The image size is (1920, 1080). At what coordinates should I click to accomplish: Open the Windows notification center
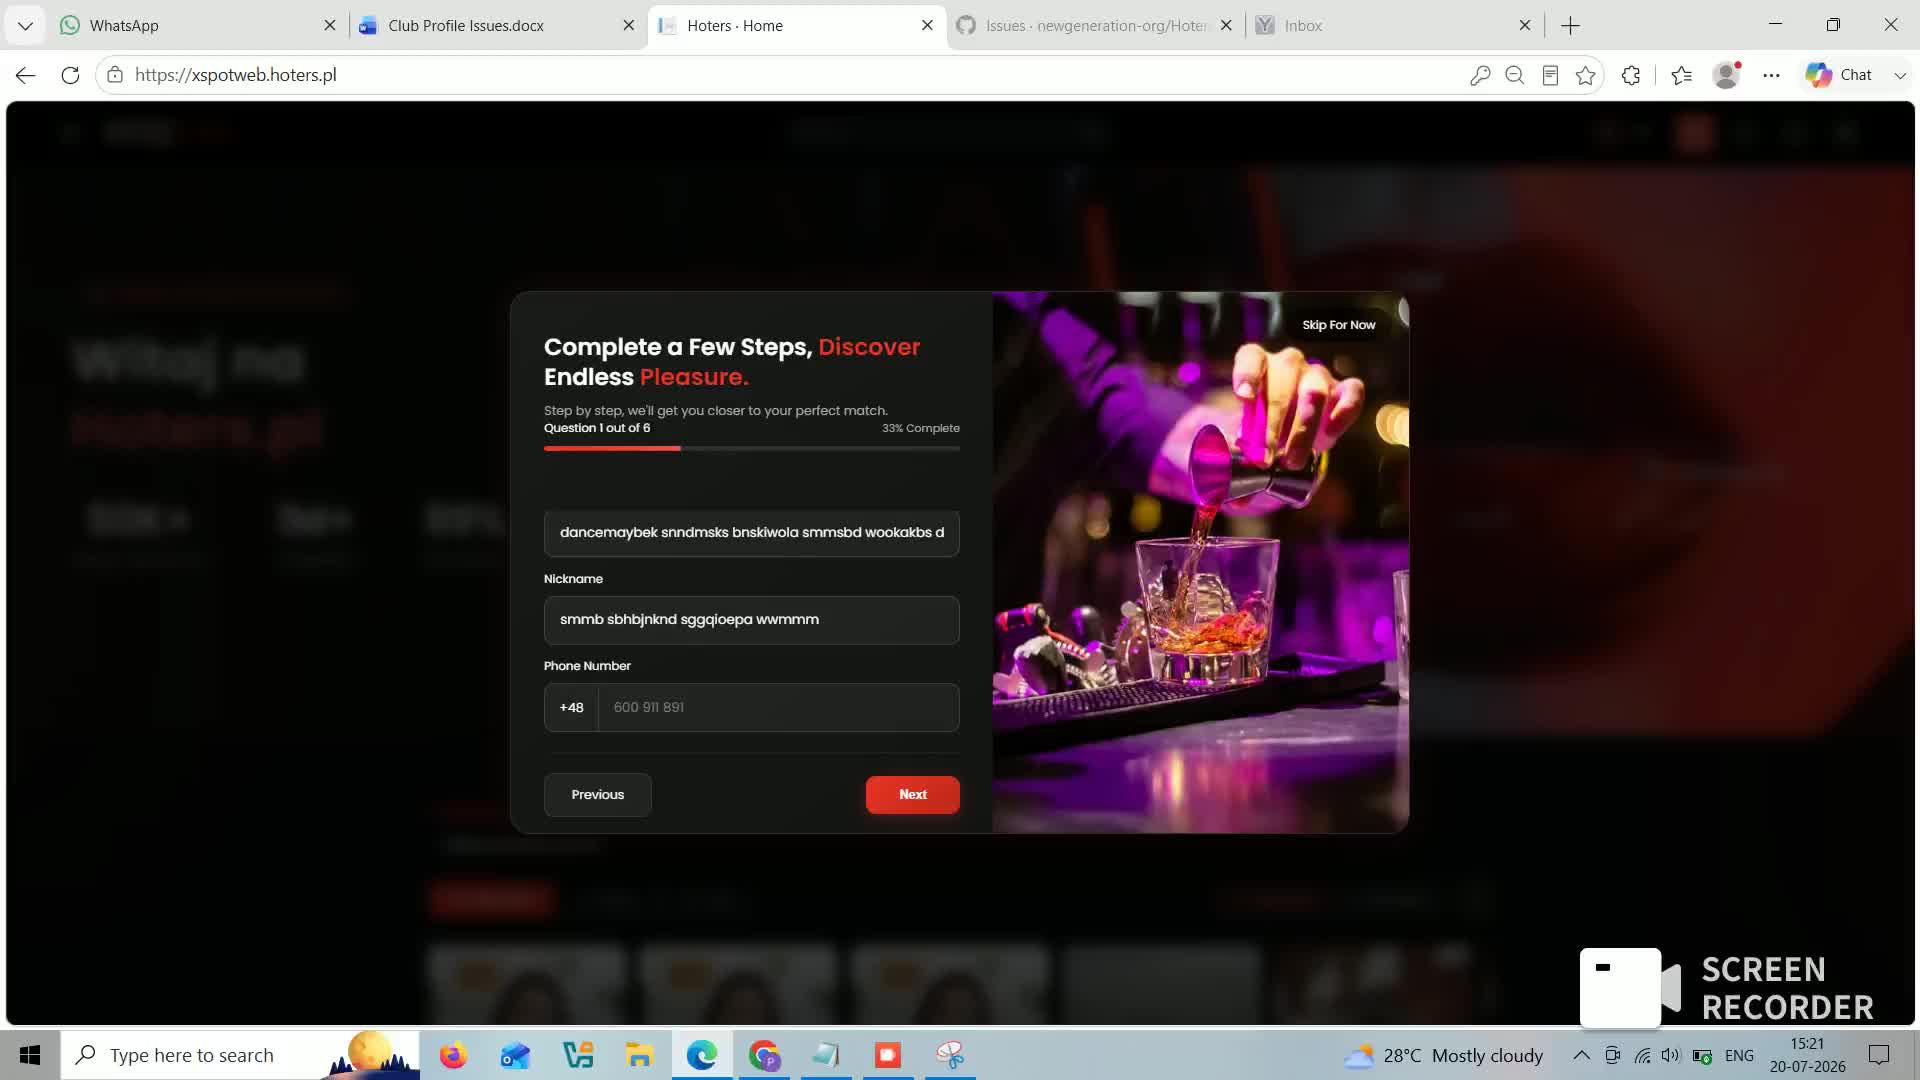(x=1879, y=1055)
